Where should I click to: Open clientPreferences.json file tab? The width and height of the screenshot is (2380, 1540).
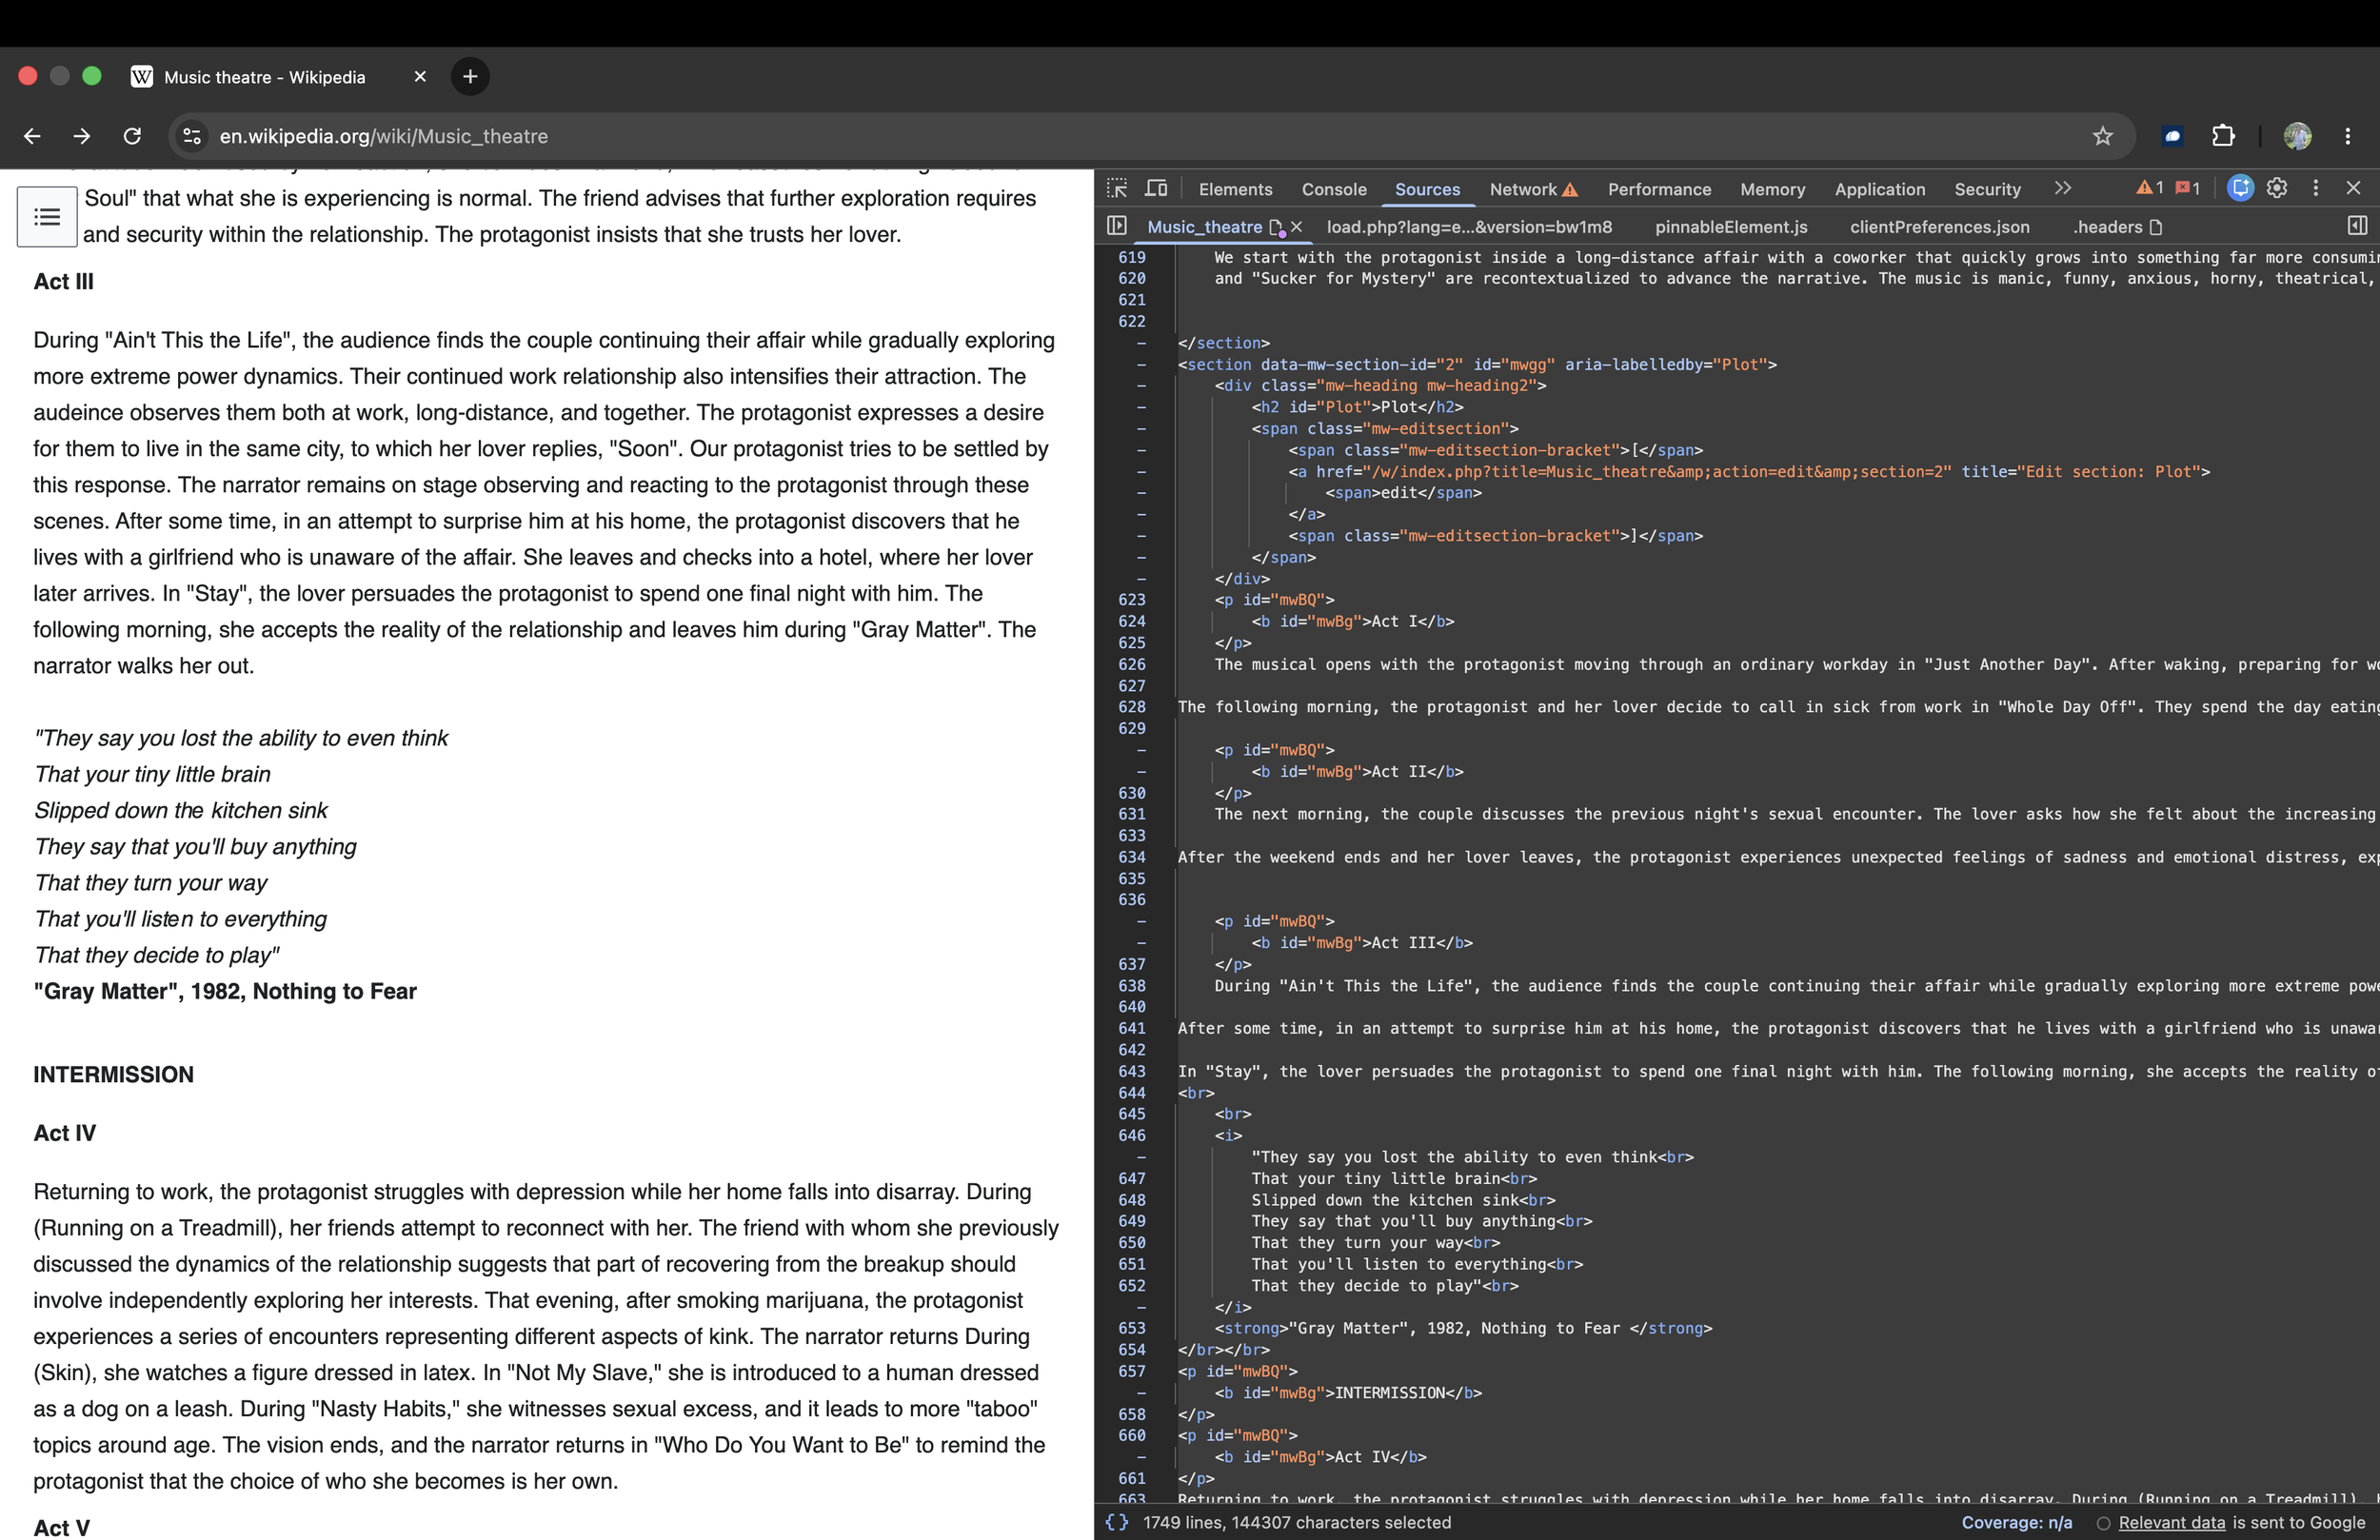[x=1939, y=227]
